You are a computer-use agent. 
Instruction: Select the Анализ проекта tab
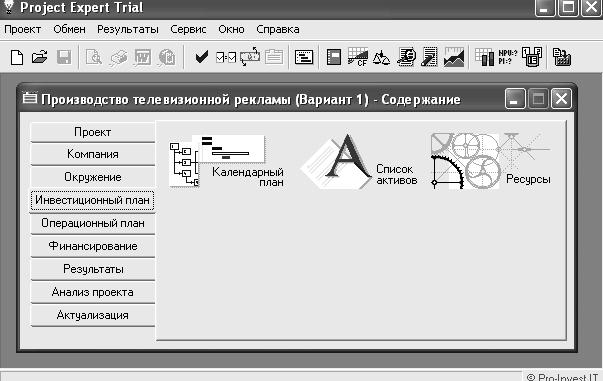[92, 292]
